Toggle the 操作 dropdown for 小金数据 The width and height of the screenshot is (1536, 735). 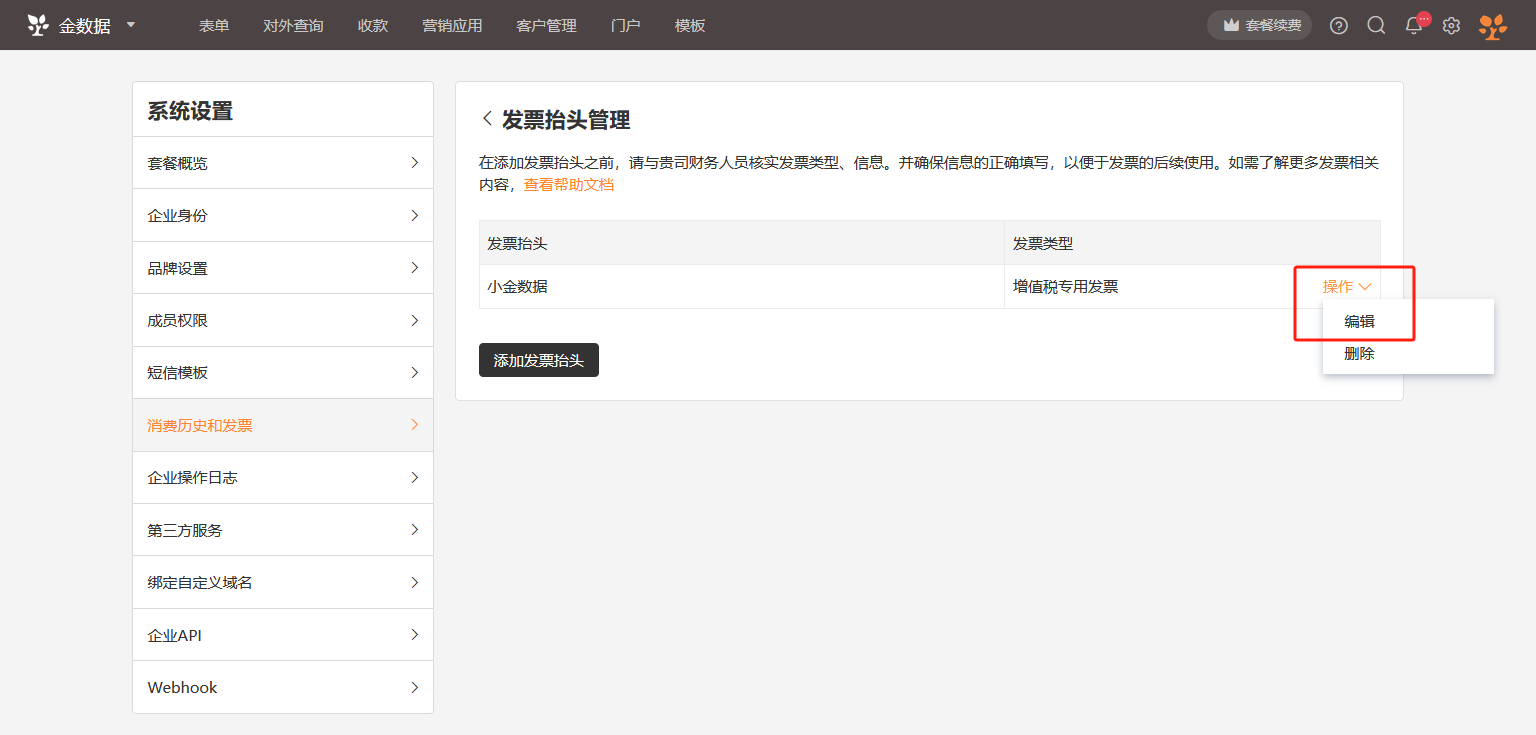(x=1346, y=287)
